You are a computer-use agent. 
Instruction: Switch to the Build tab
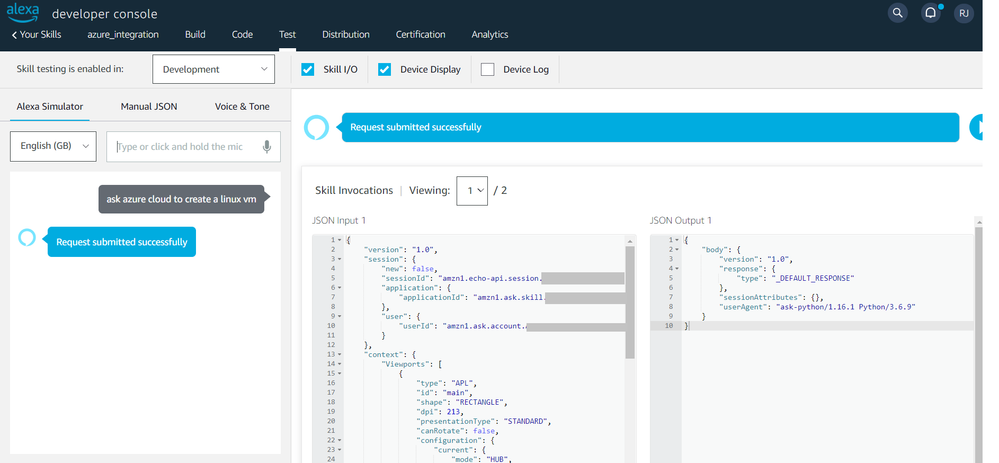click(195, 34)
